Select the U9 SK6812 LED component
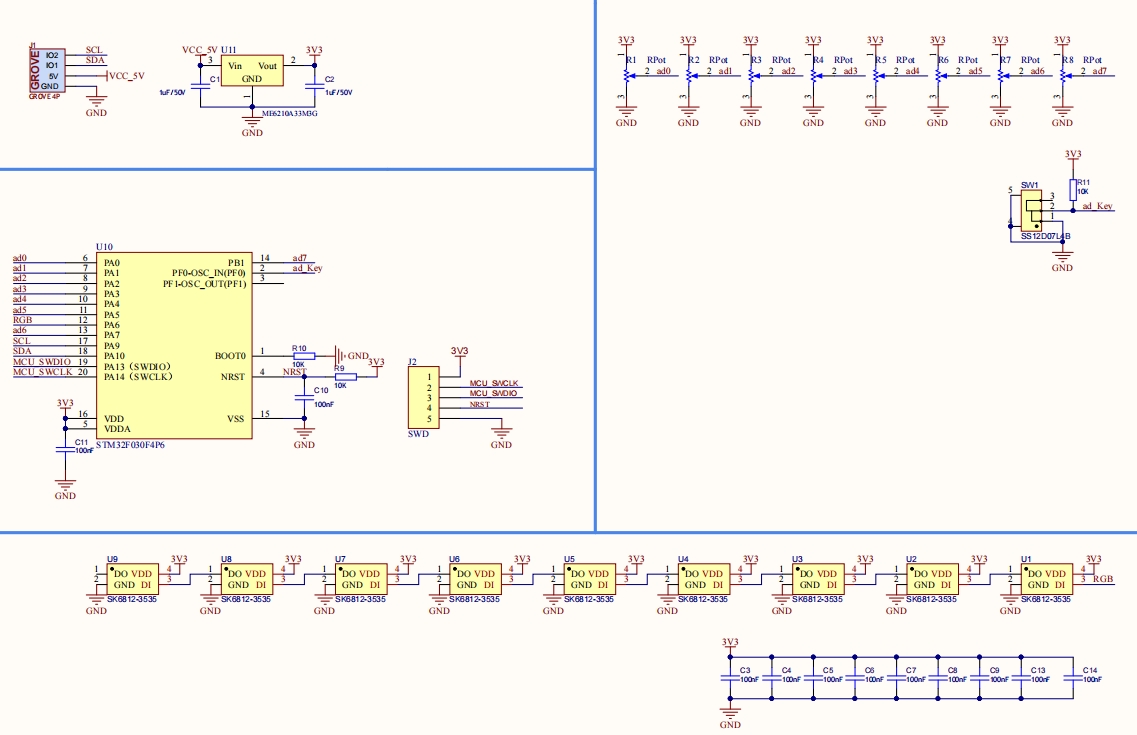Image resolution: width=1137 pixels, height=735 pixels. (132, 579)
